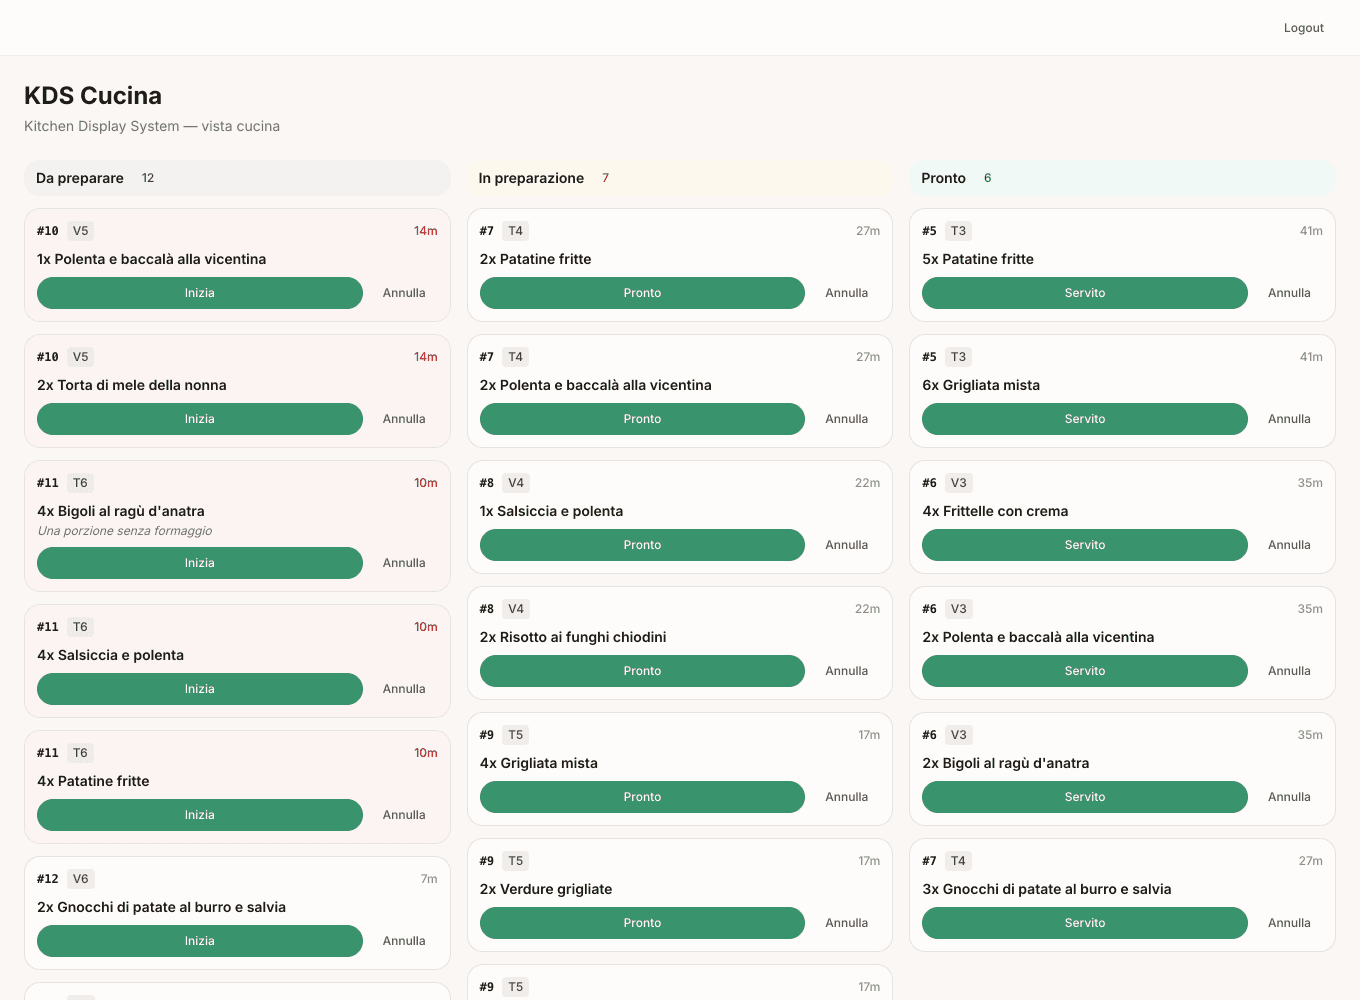The image size is (1360, 1000).
Task: Cancel the 4x Grigliata mista item
Action: 847,797
